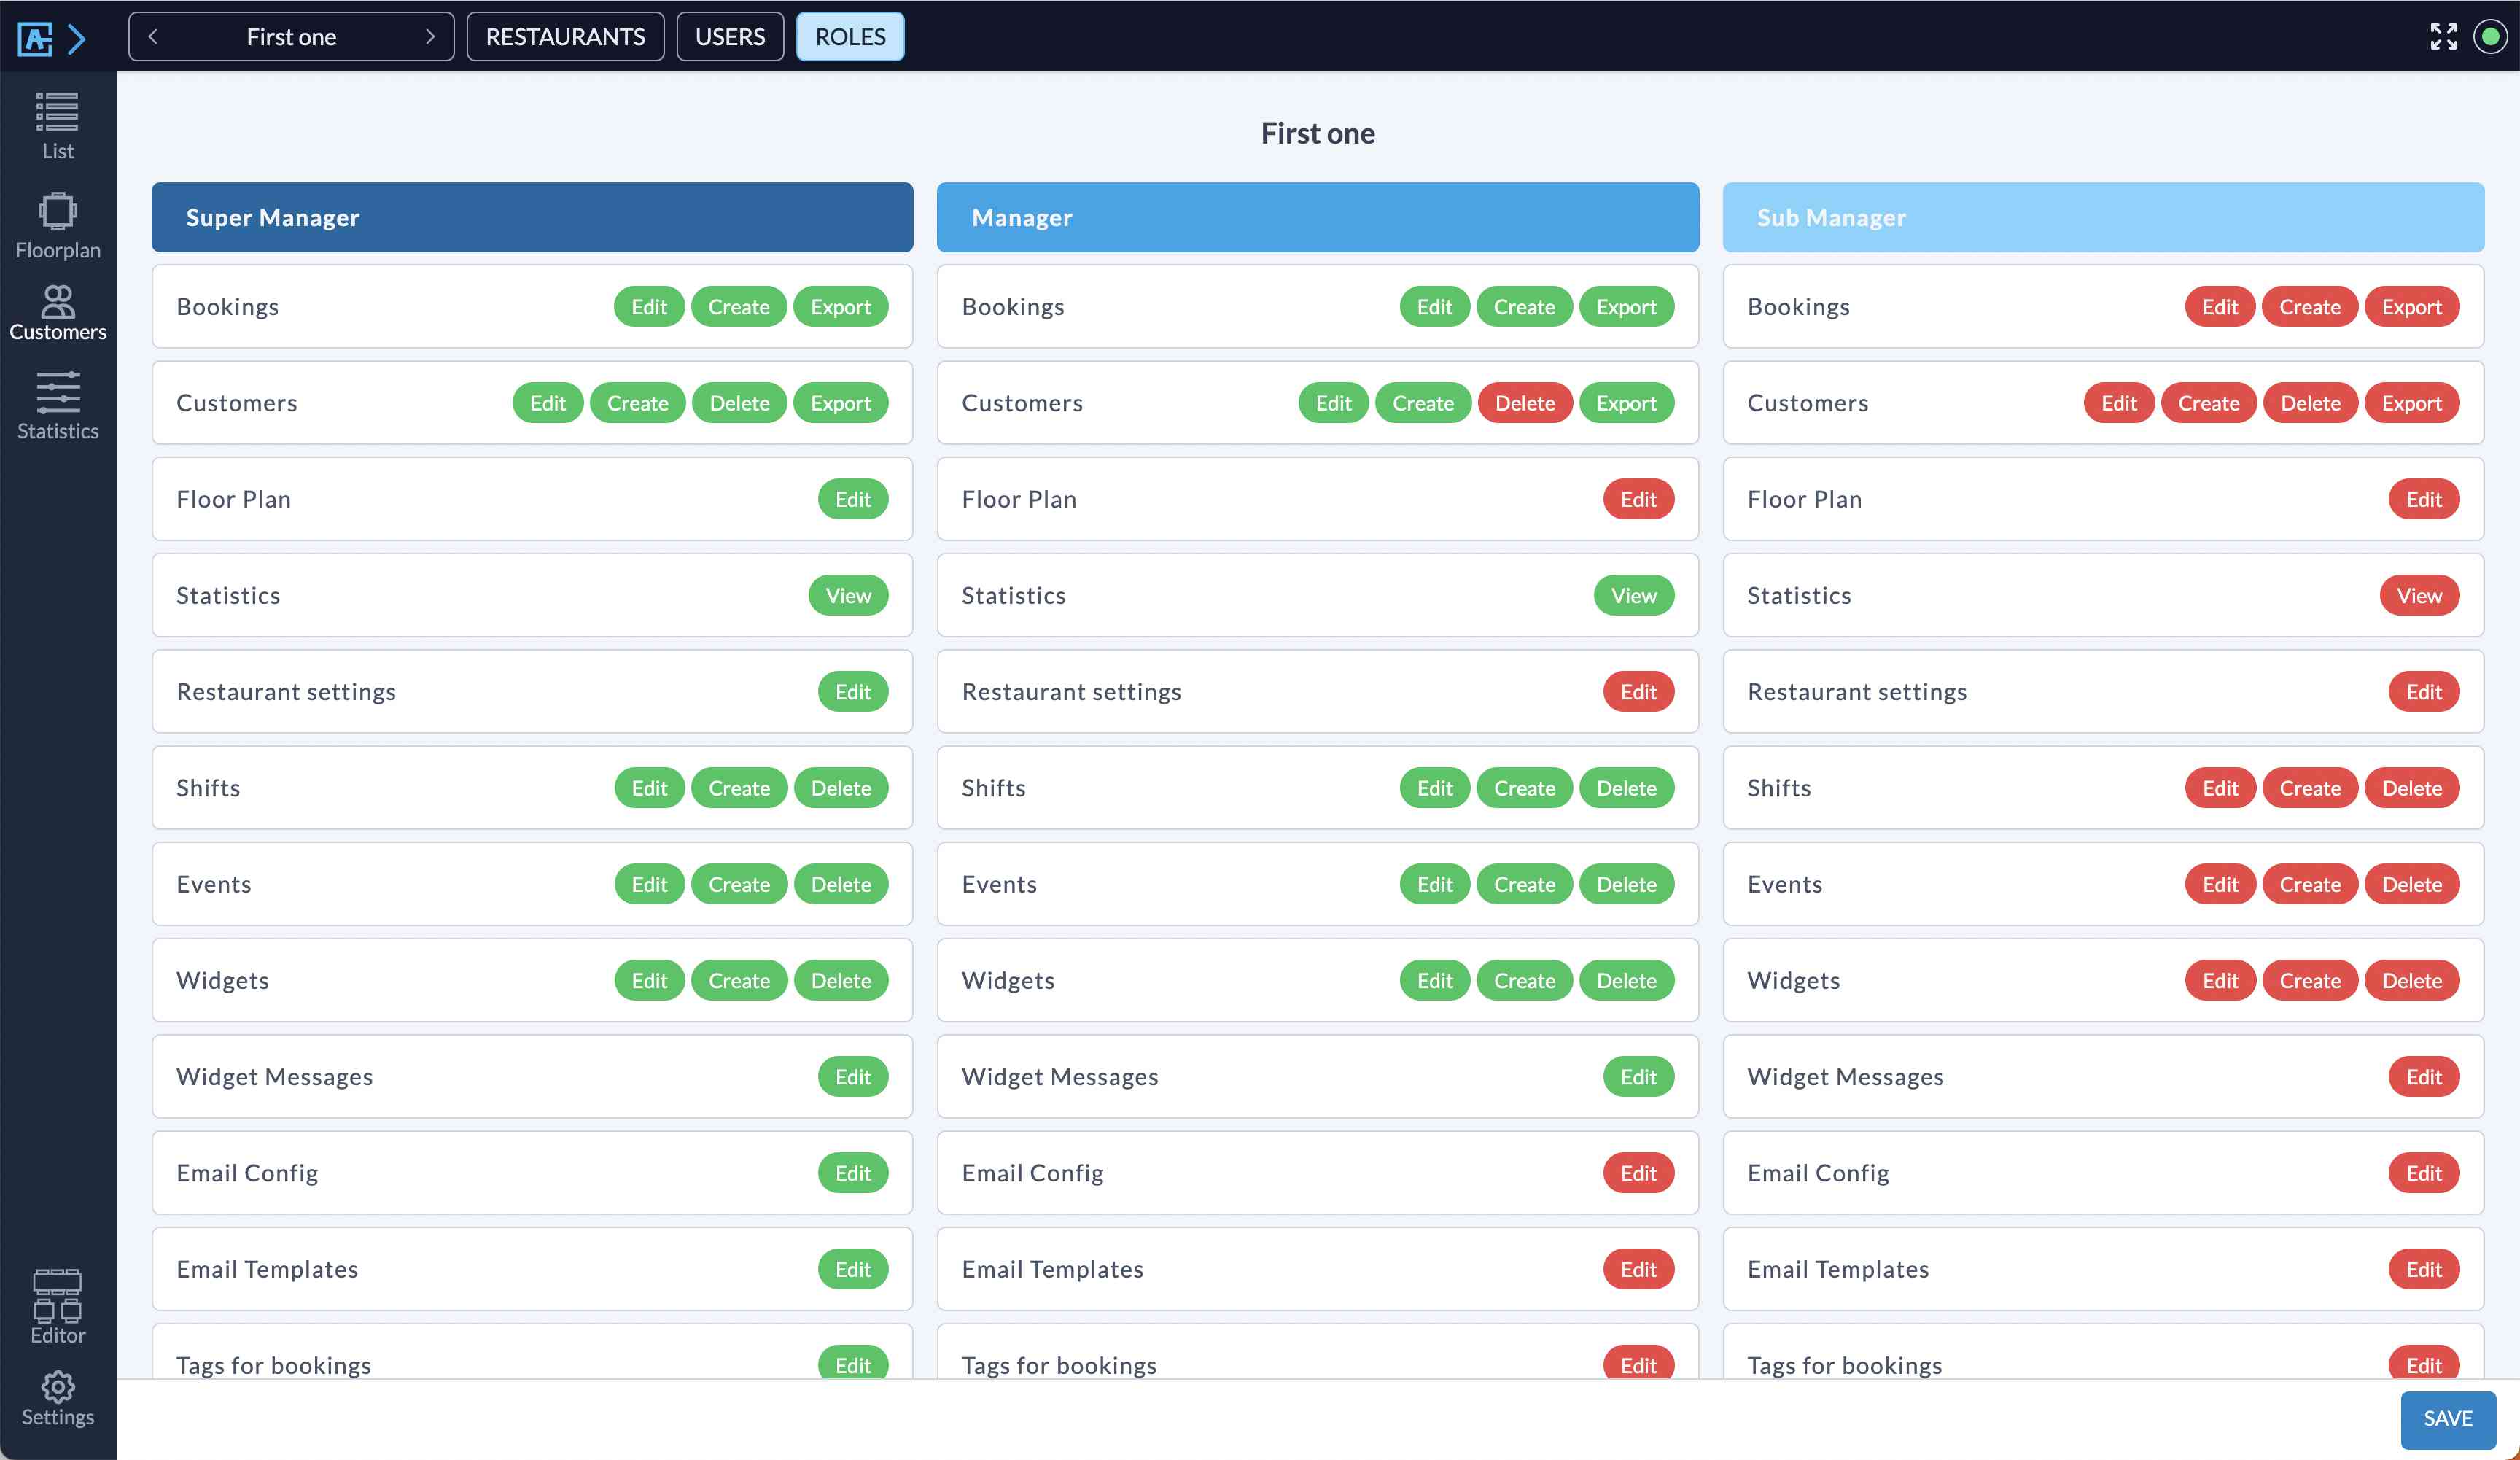Screen dimensions: 2520x1460
Task: Toggle Manager Email Config Edit
Action: 1638,1173
